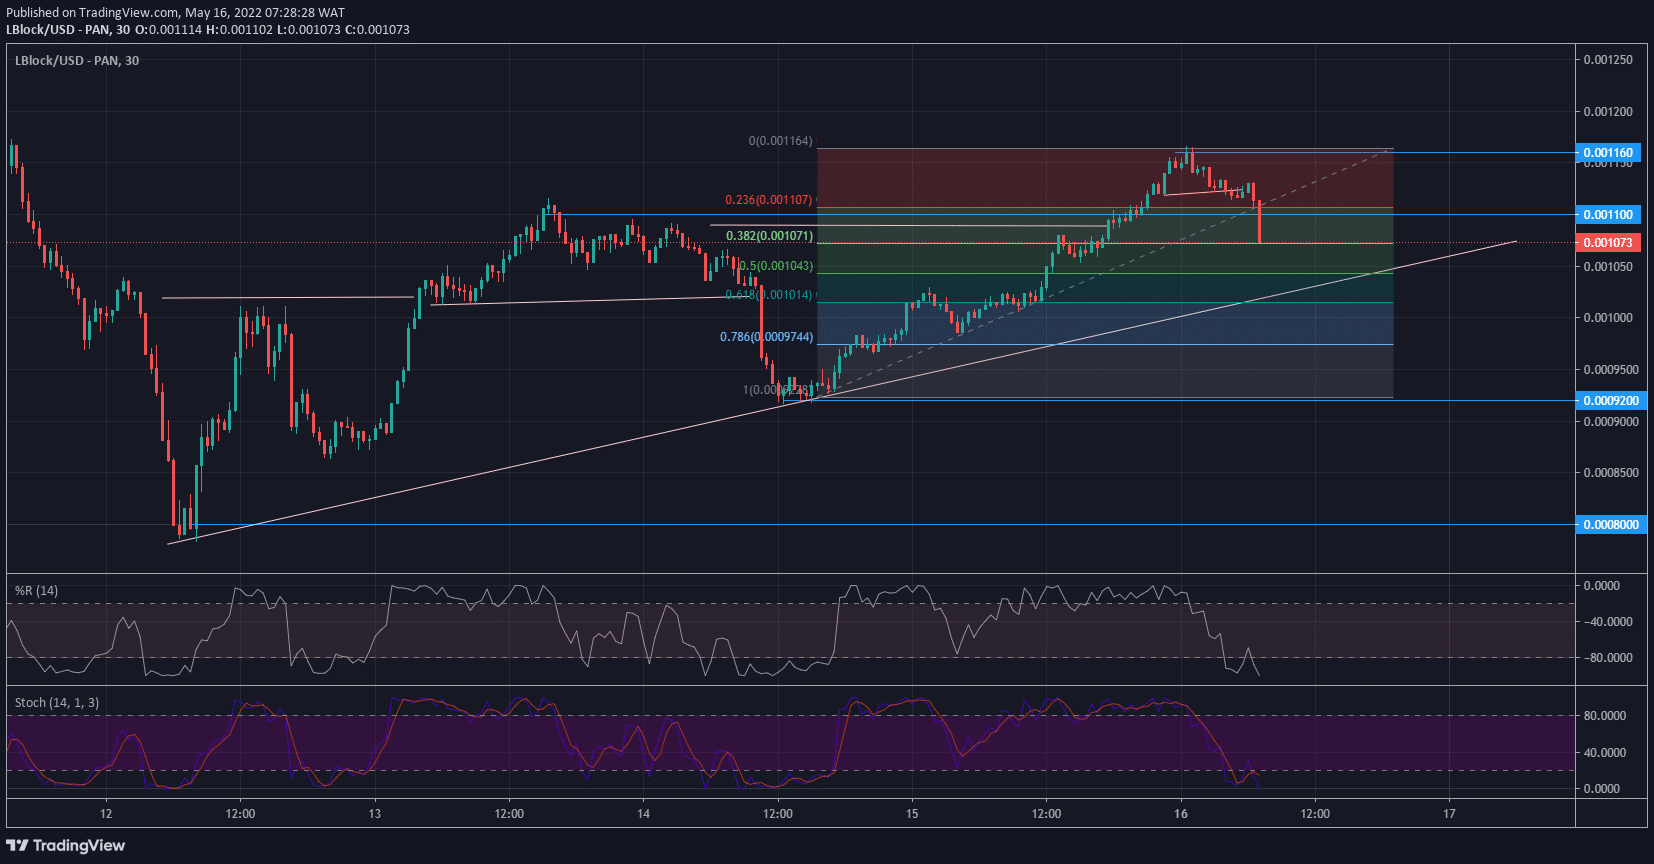The height and width of the screenshot is (864, 1654).
Task: Click the 0.001160 blue price label
Action: (x=1608, y=153)
